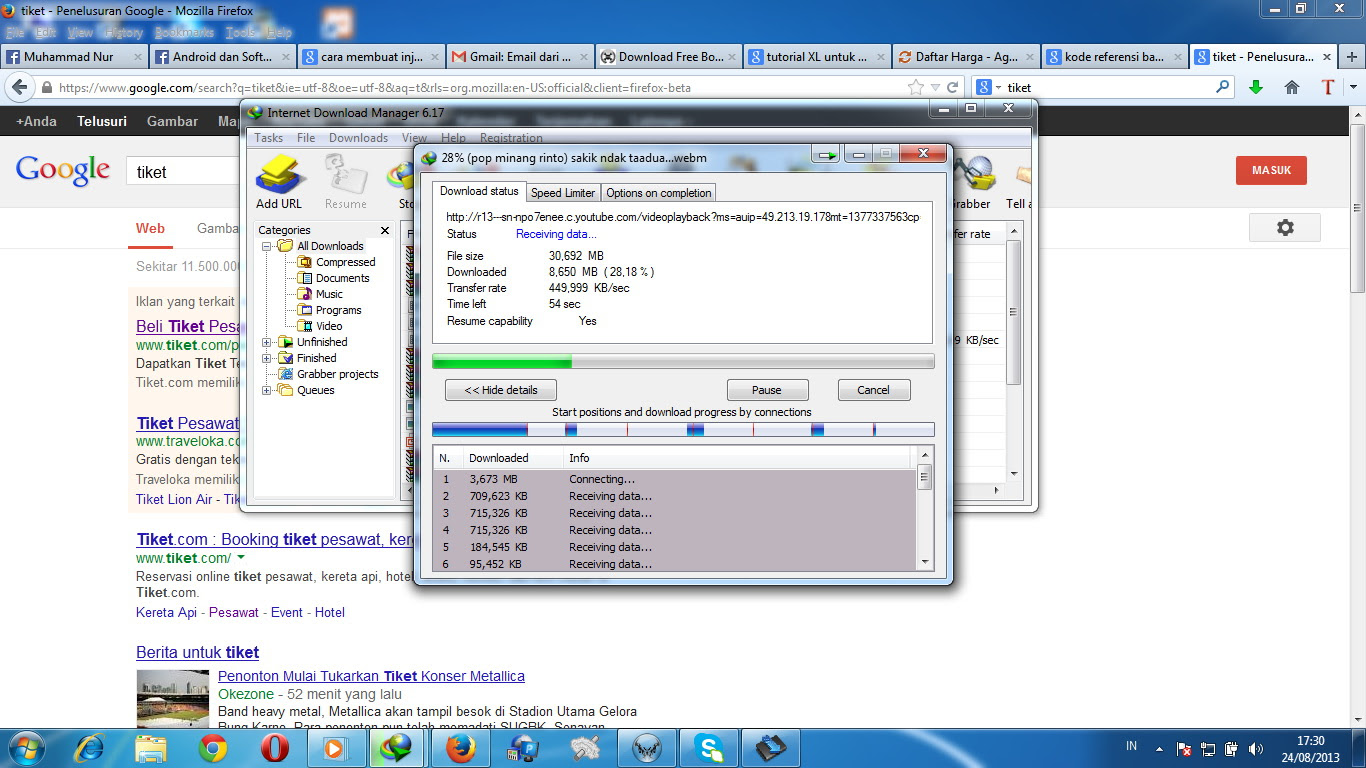Image resolution: width=1366 pixels, height=768 pixels.
Task: Click the red MASUK sign-in button
Action: (x=1271, y=170)
